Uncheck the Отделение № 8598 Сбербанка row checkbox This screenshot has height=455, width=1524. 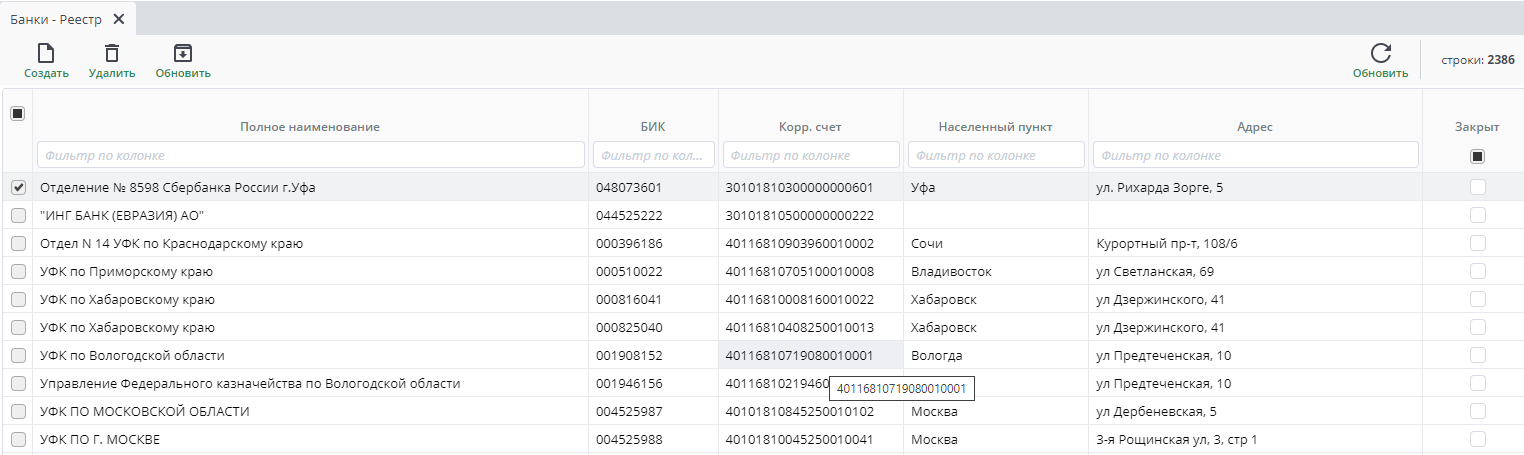coord(18,187)
